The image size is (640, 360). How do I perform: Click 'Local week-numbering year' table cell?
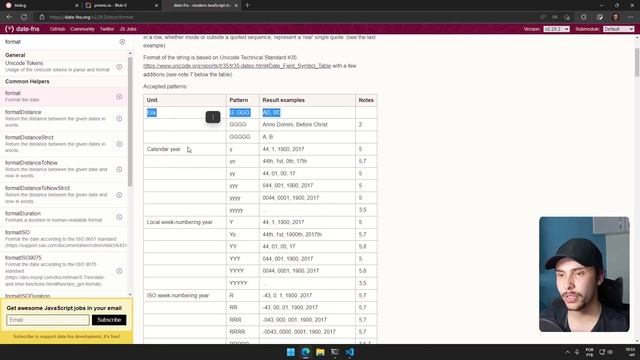pos(185,222)
